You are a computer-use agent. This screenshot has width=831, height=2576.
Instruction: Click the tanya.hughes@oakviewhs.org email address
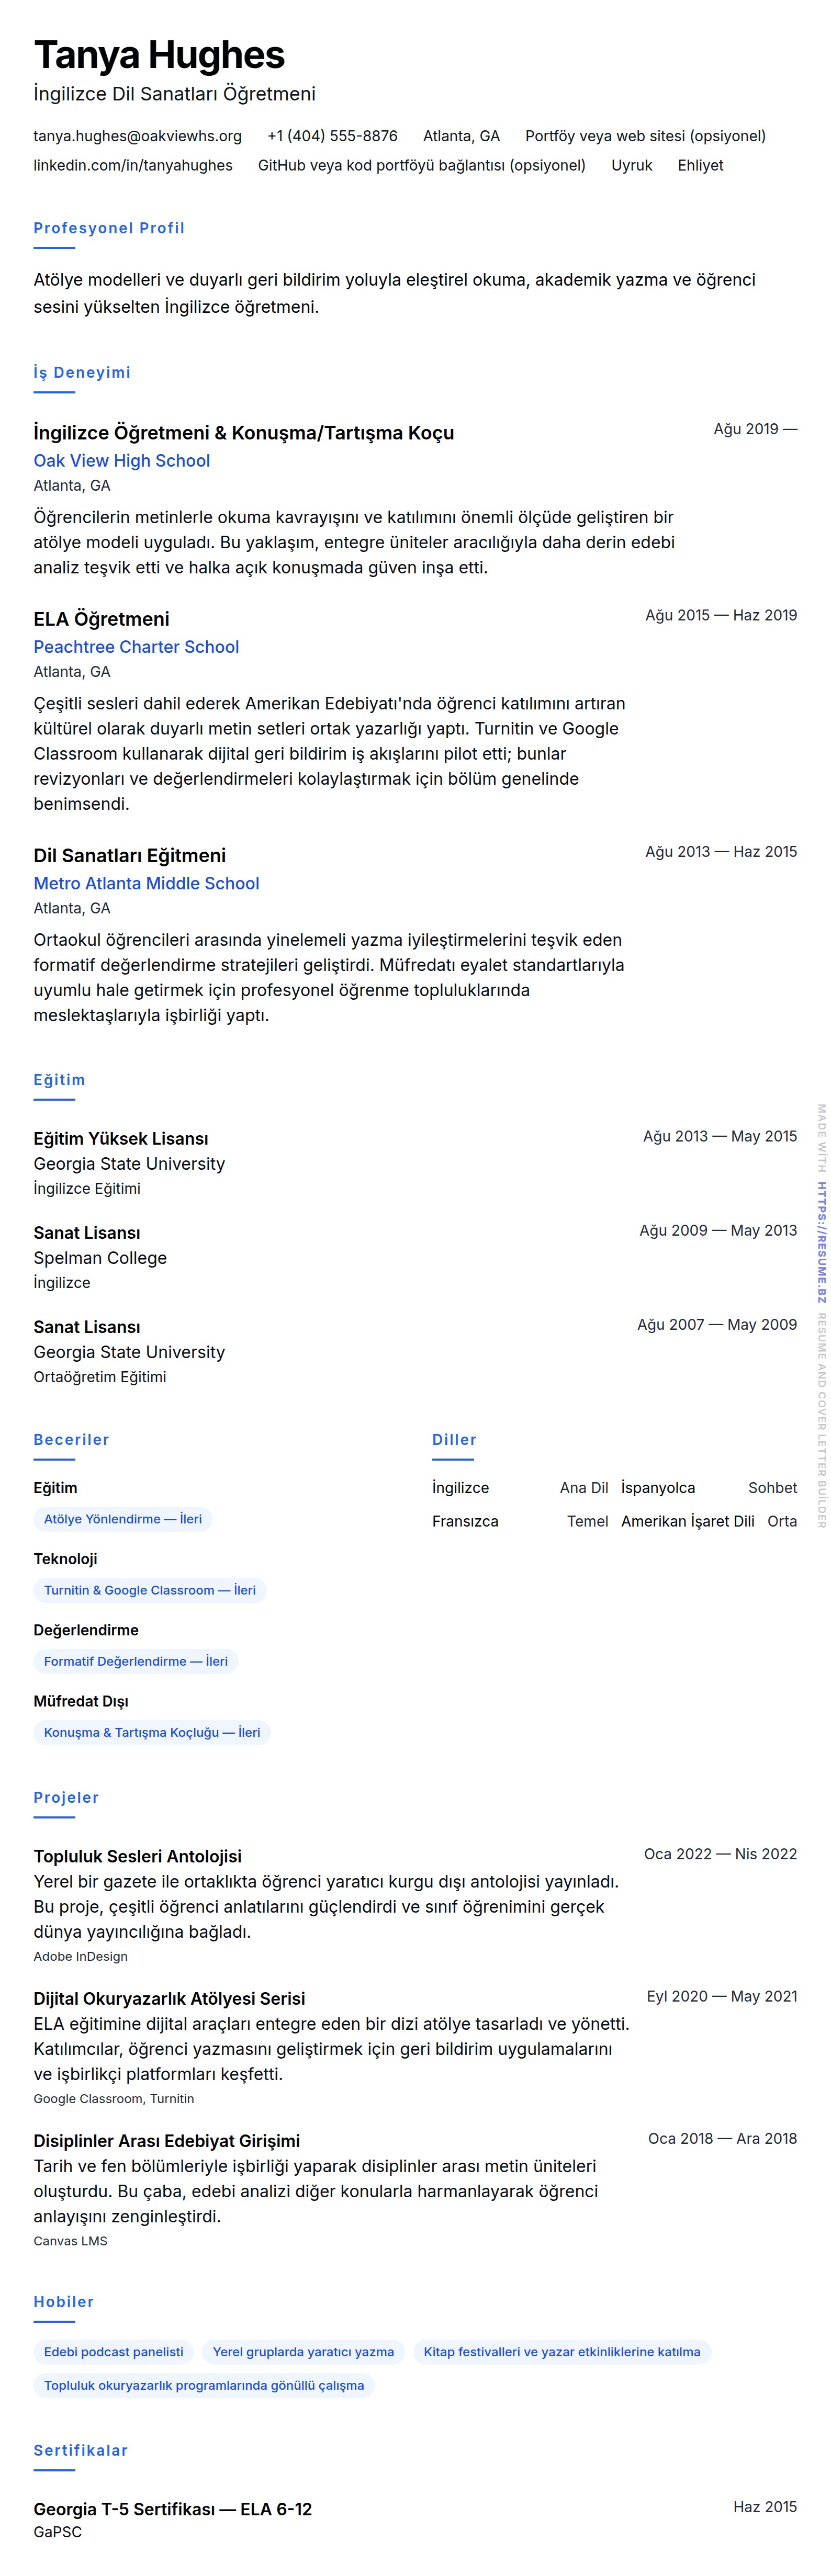click(137, 136)
